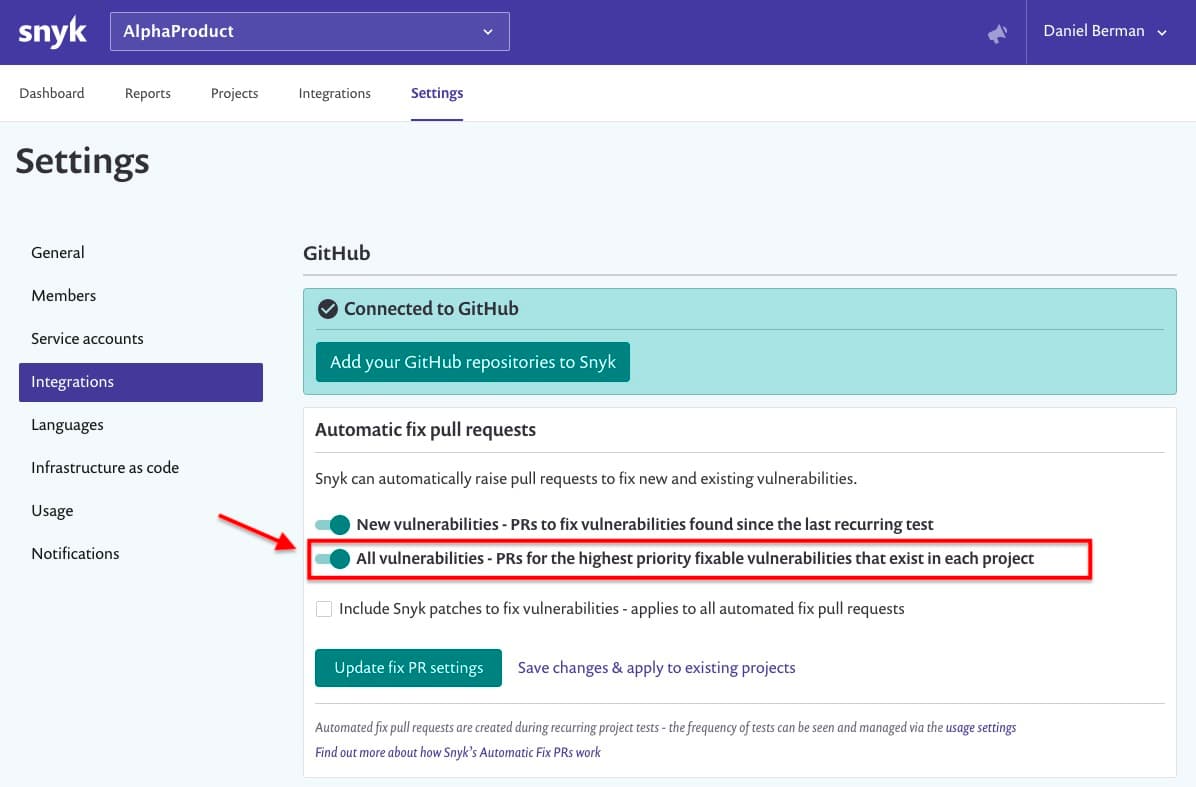Screen dimensions: 1196x787
Task: Click the Automatic fix pull requests heading
Action: pos(426,430)
